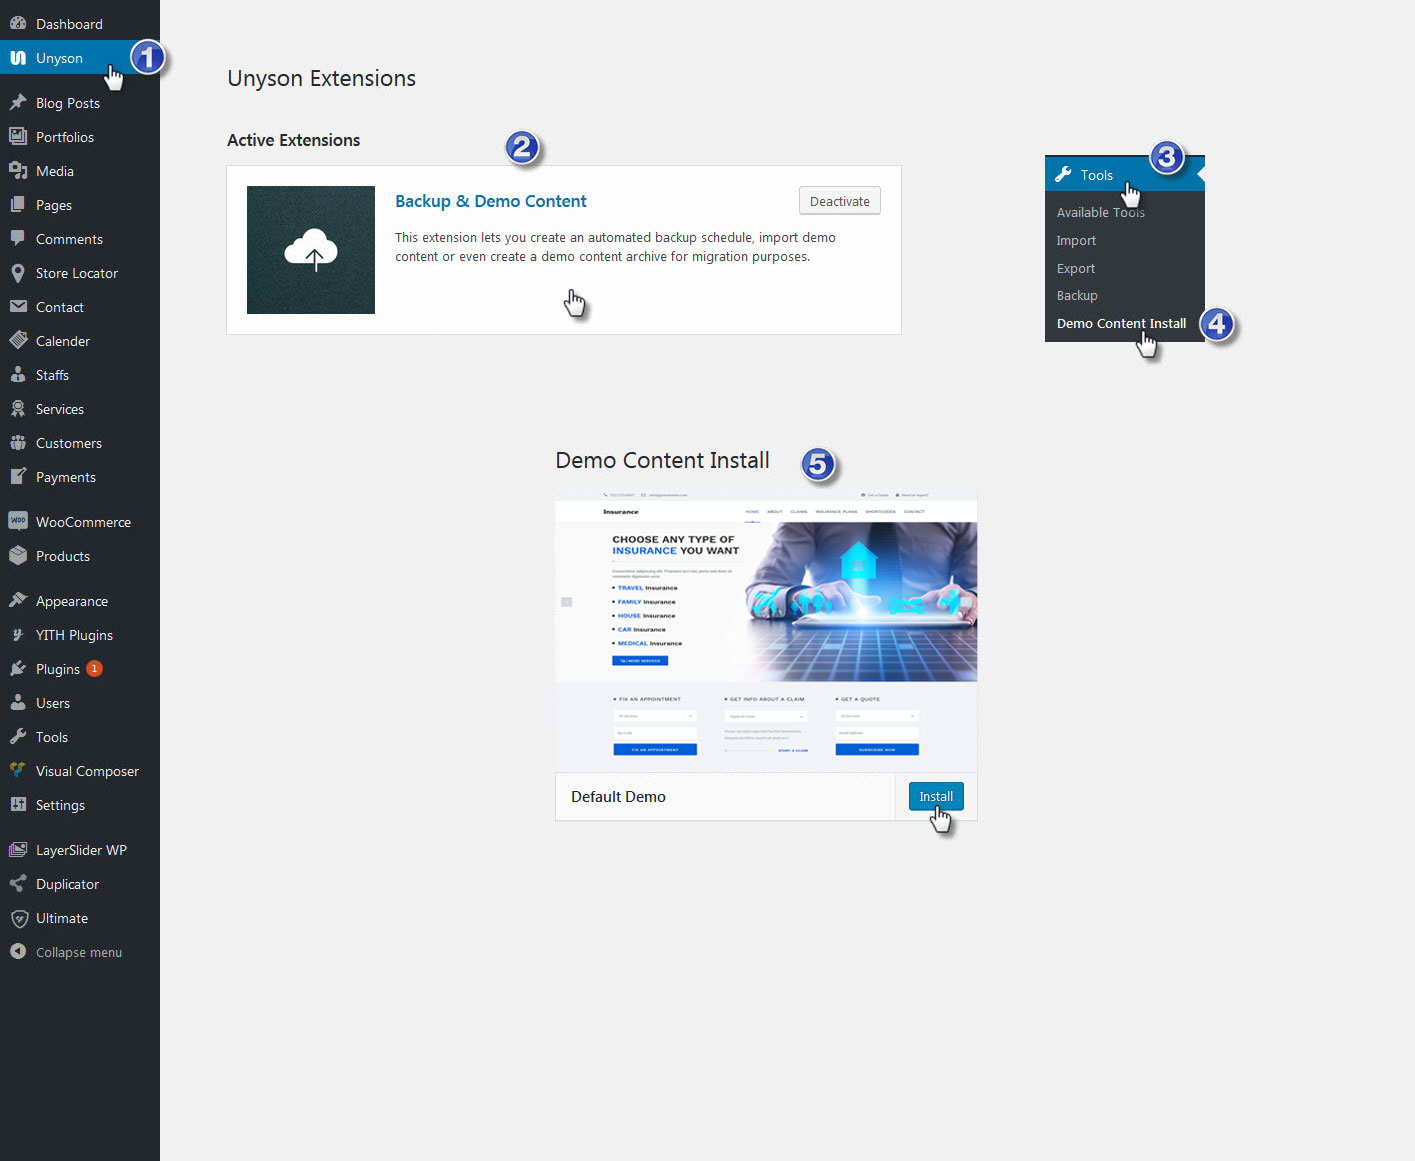Select Backup in Tools submenu
Image resolution: width=1415 pixels, height=1161 pixels.
pyautogui.click(x=1077, y=295)
